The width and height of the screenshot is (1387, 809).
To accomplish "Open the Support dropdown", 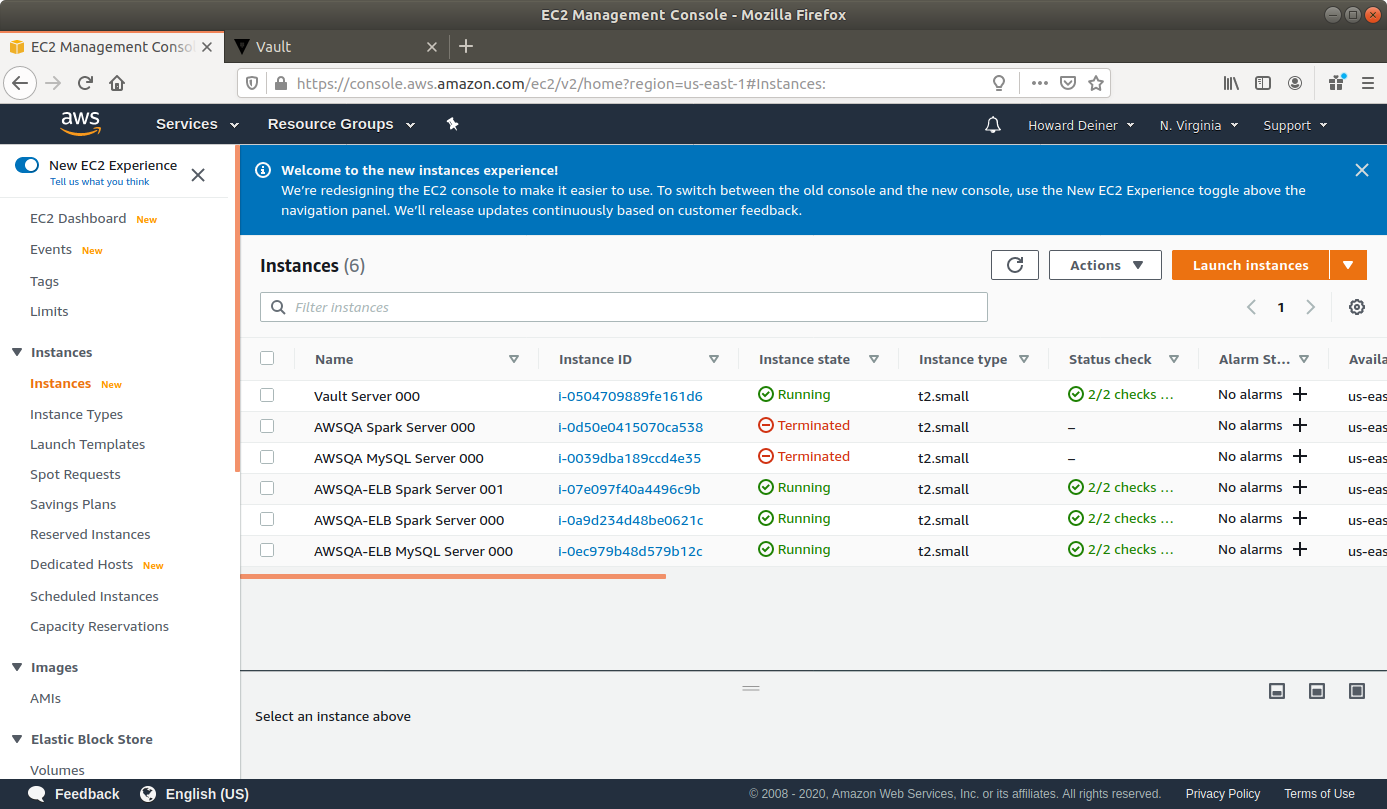I will (x=1295, y=125).
